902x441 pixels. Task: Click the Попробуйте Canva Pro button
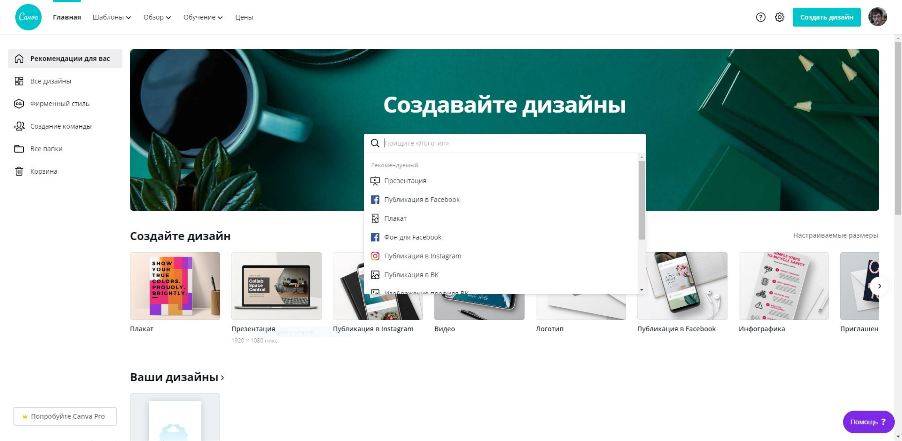coord(65,416)
